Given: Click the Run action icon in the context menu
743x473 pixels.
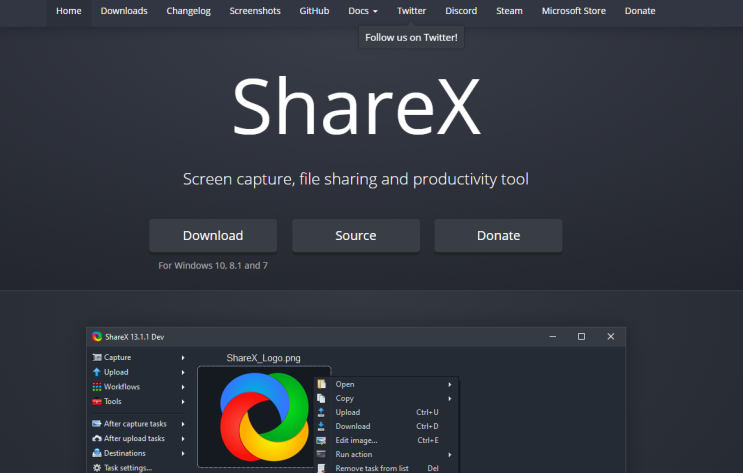Looking at the screenshot, I should pyautogui.click(x=321, y=454).
